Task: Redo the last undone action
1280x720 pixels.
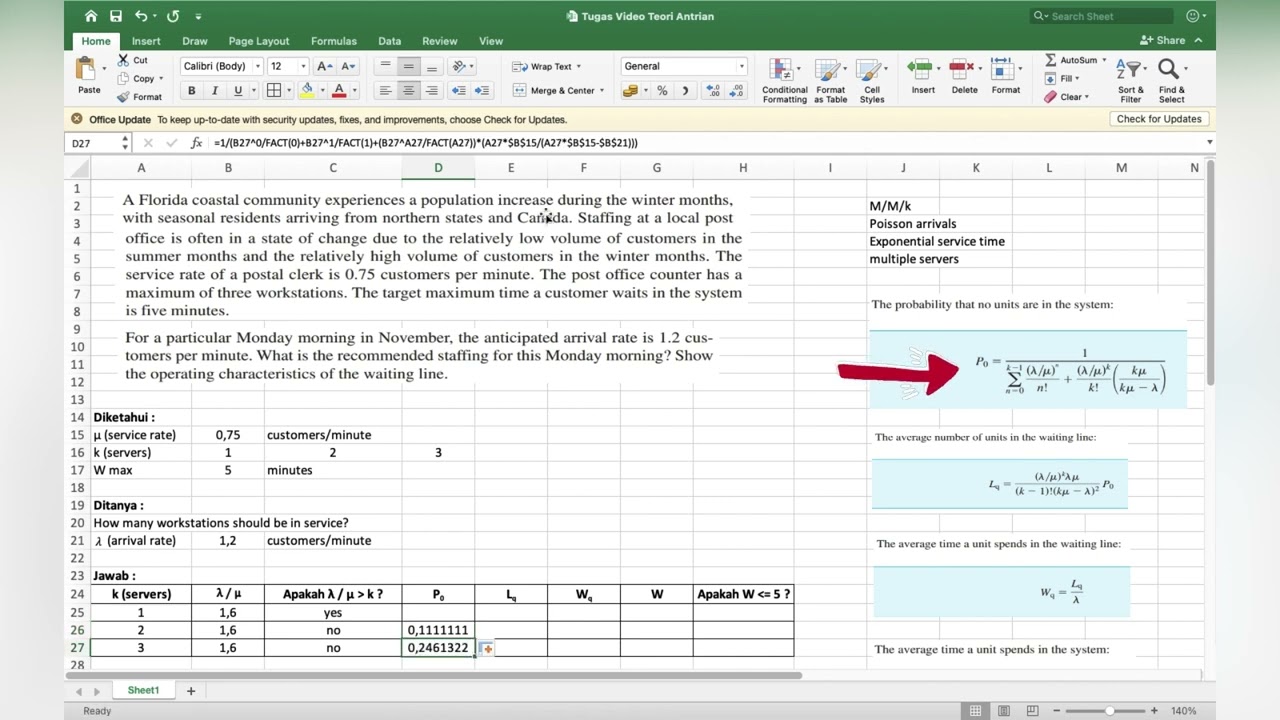Action: [173, 16]
